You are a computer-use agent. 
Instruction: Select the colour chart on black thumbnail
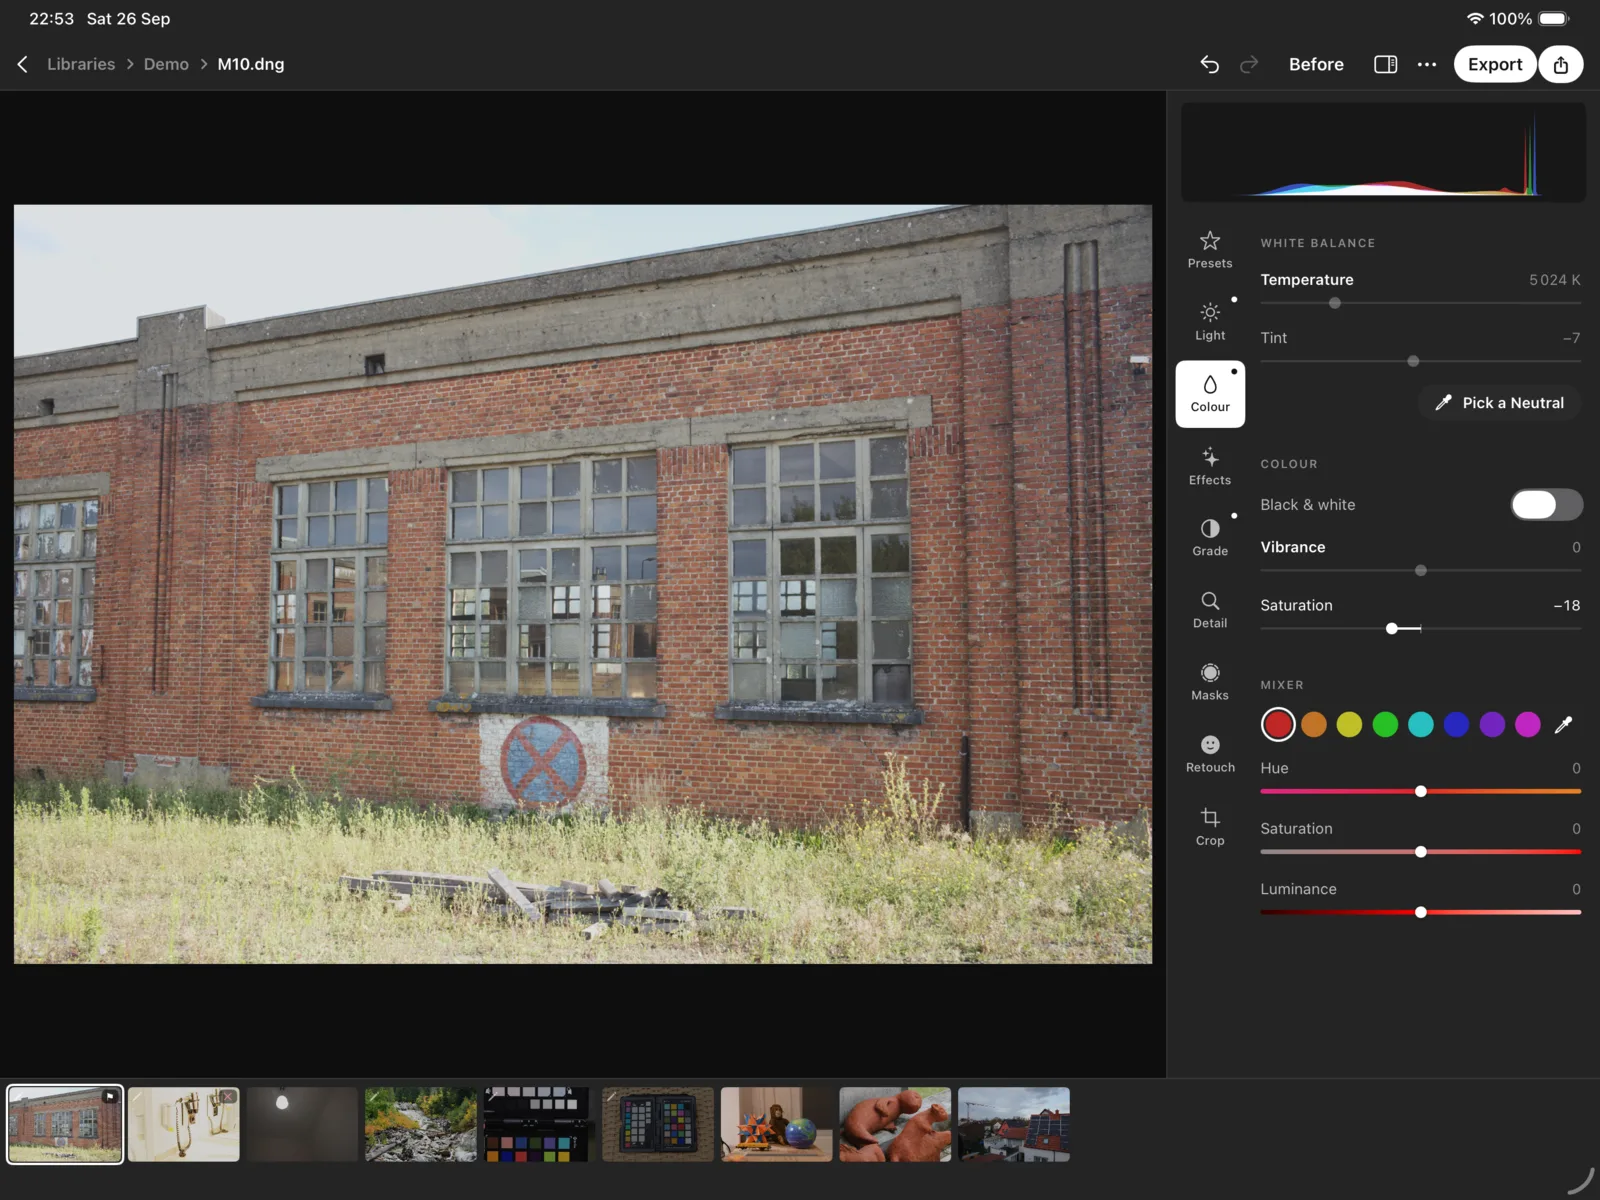[539, 1125]
